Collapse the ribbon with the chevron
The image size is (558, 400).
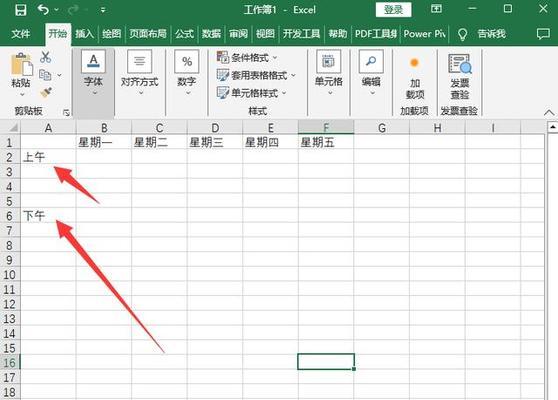549,112
